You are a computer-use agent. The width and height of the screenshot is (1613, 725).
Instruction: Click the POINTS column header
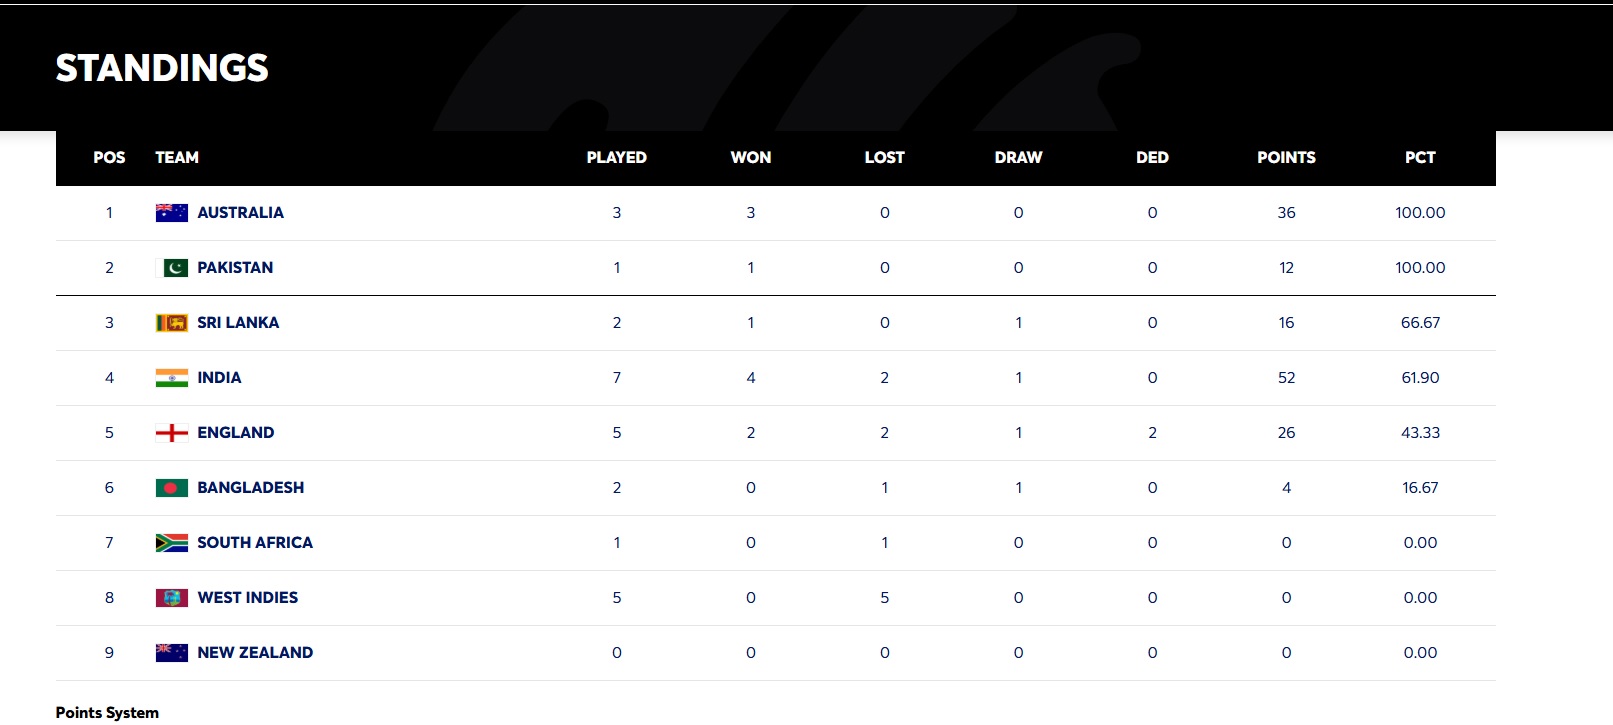click(1286, 158)
